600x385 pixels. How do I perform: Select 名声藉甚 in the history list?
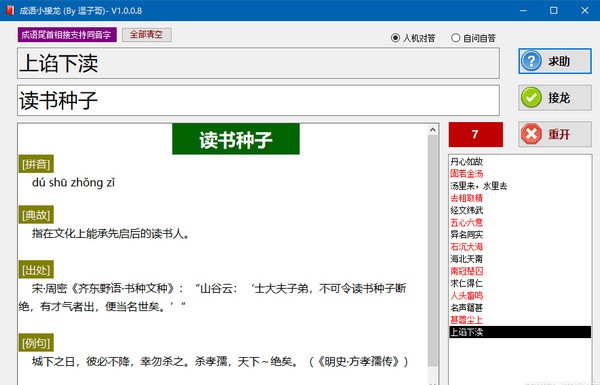tap(466, 308)
